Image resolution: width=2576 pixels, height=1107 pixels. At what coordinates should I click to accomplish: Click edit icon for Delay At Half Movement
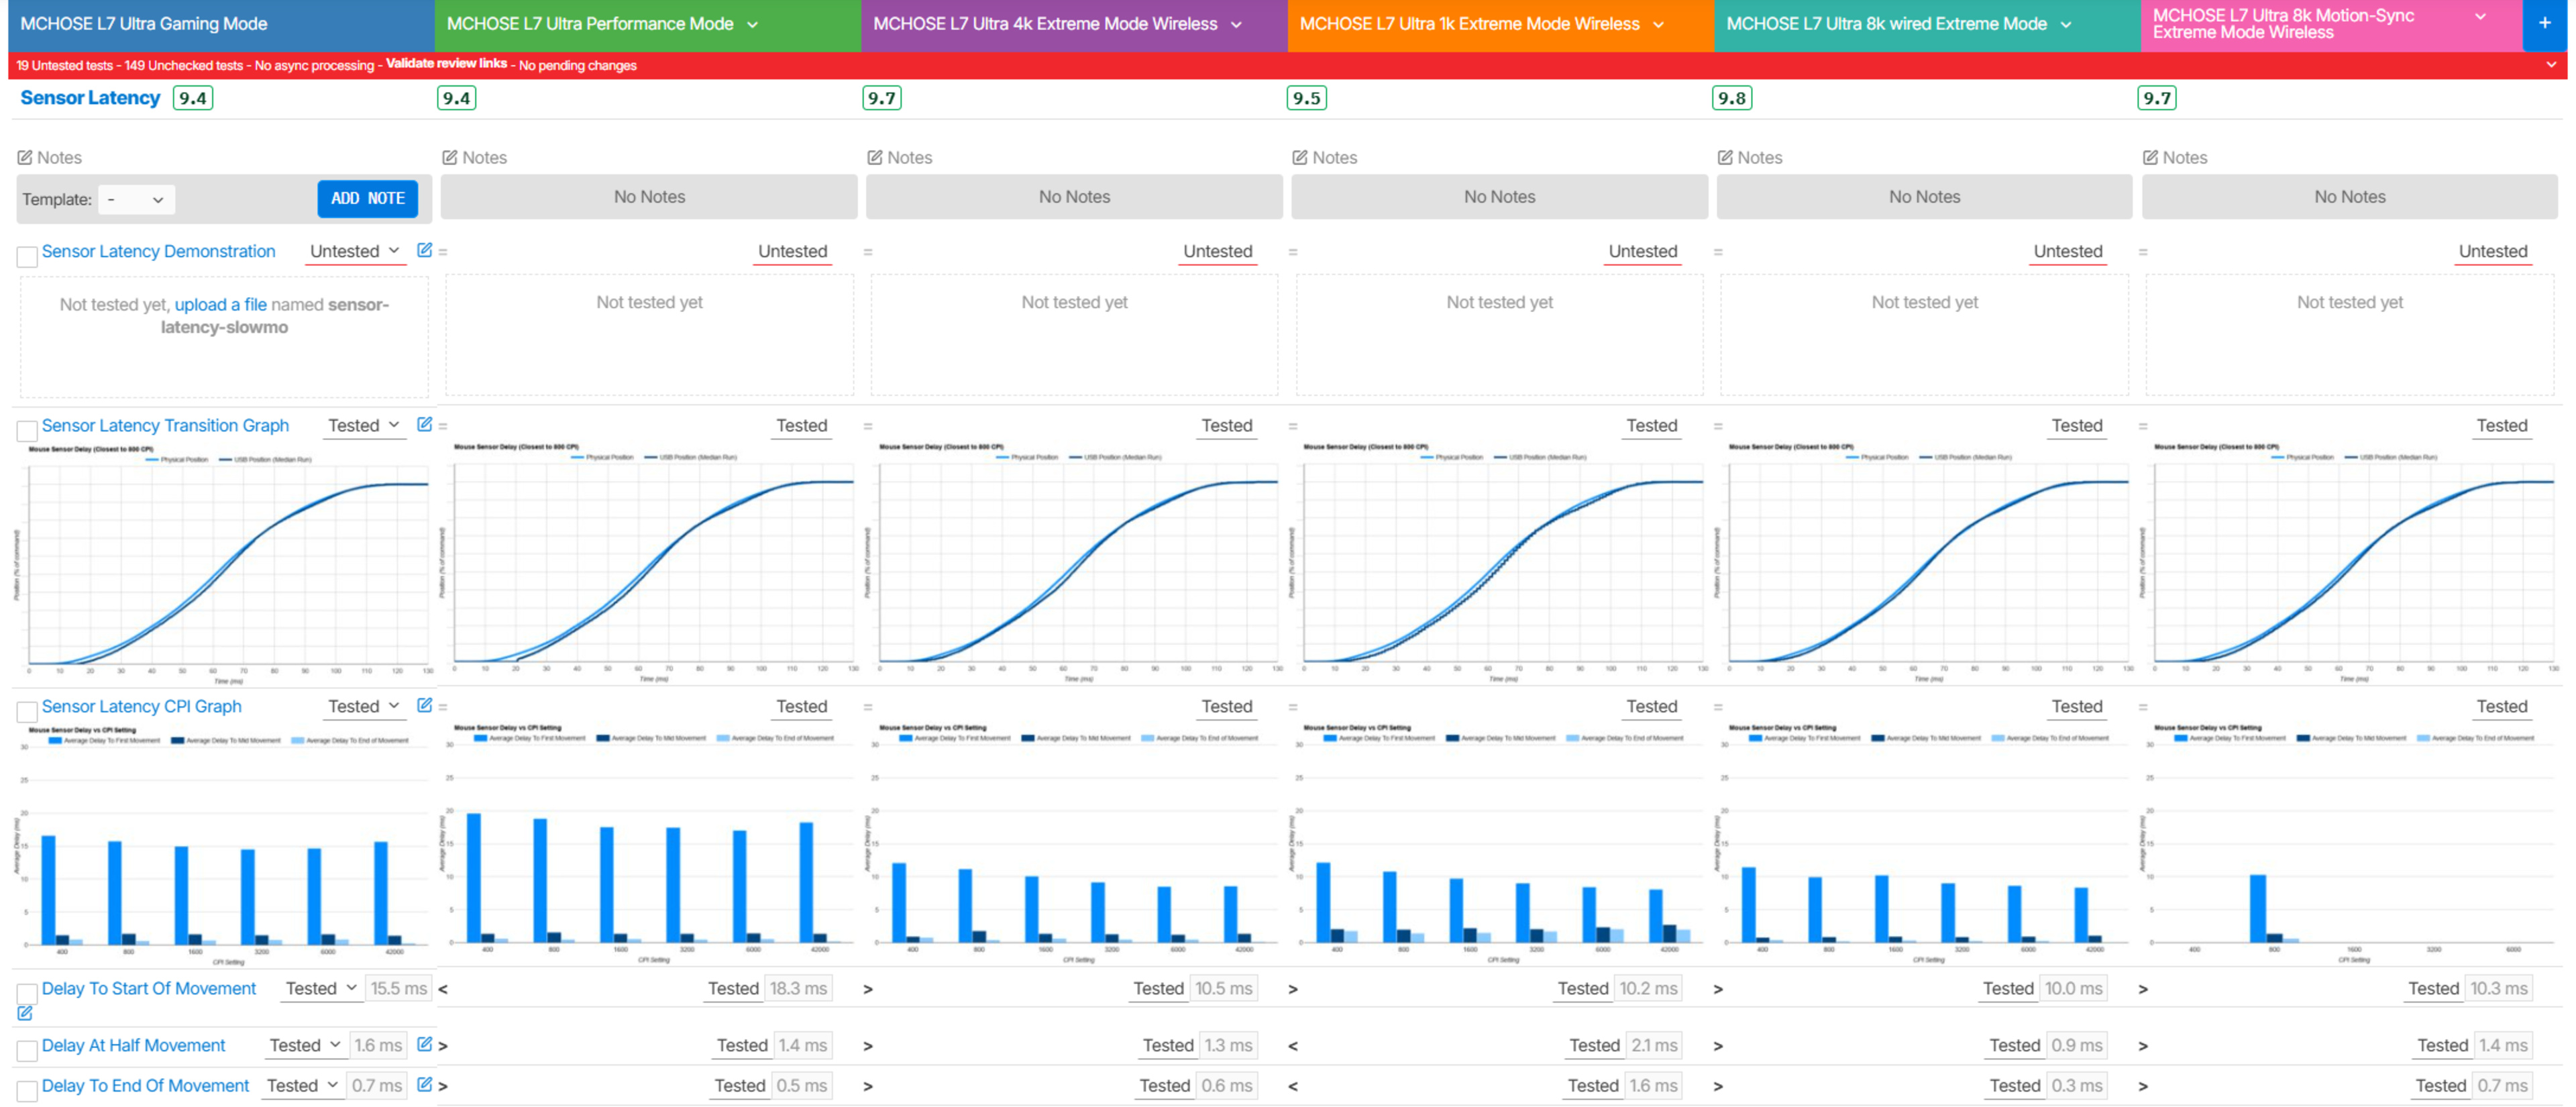pos(424,1044)
